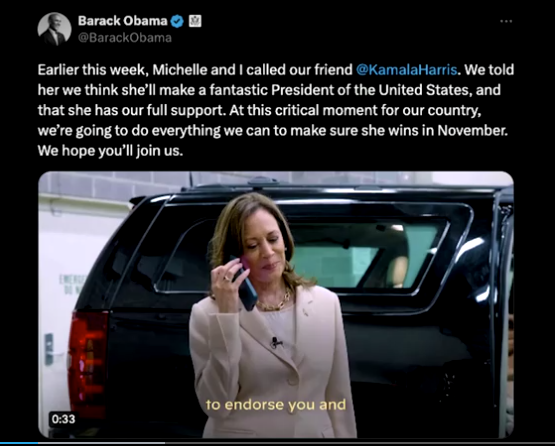Seek within the light gray buffered section

tap(101, 443)
